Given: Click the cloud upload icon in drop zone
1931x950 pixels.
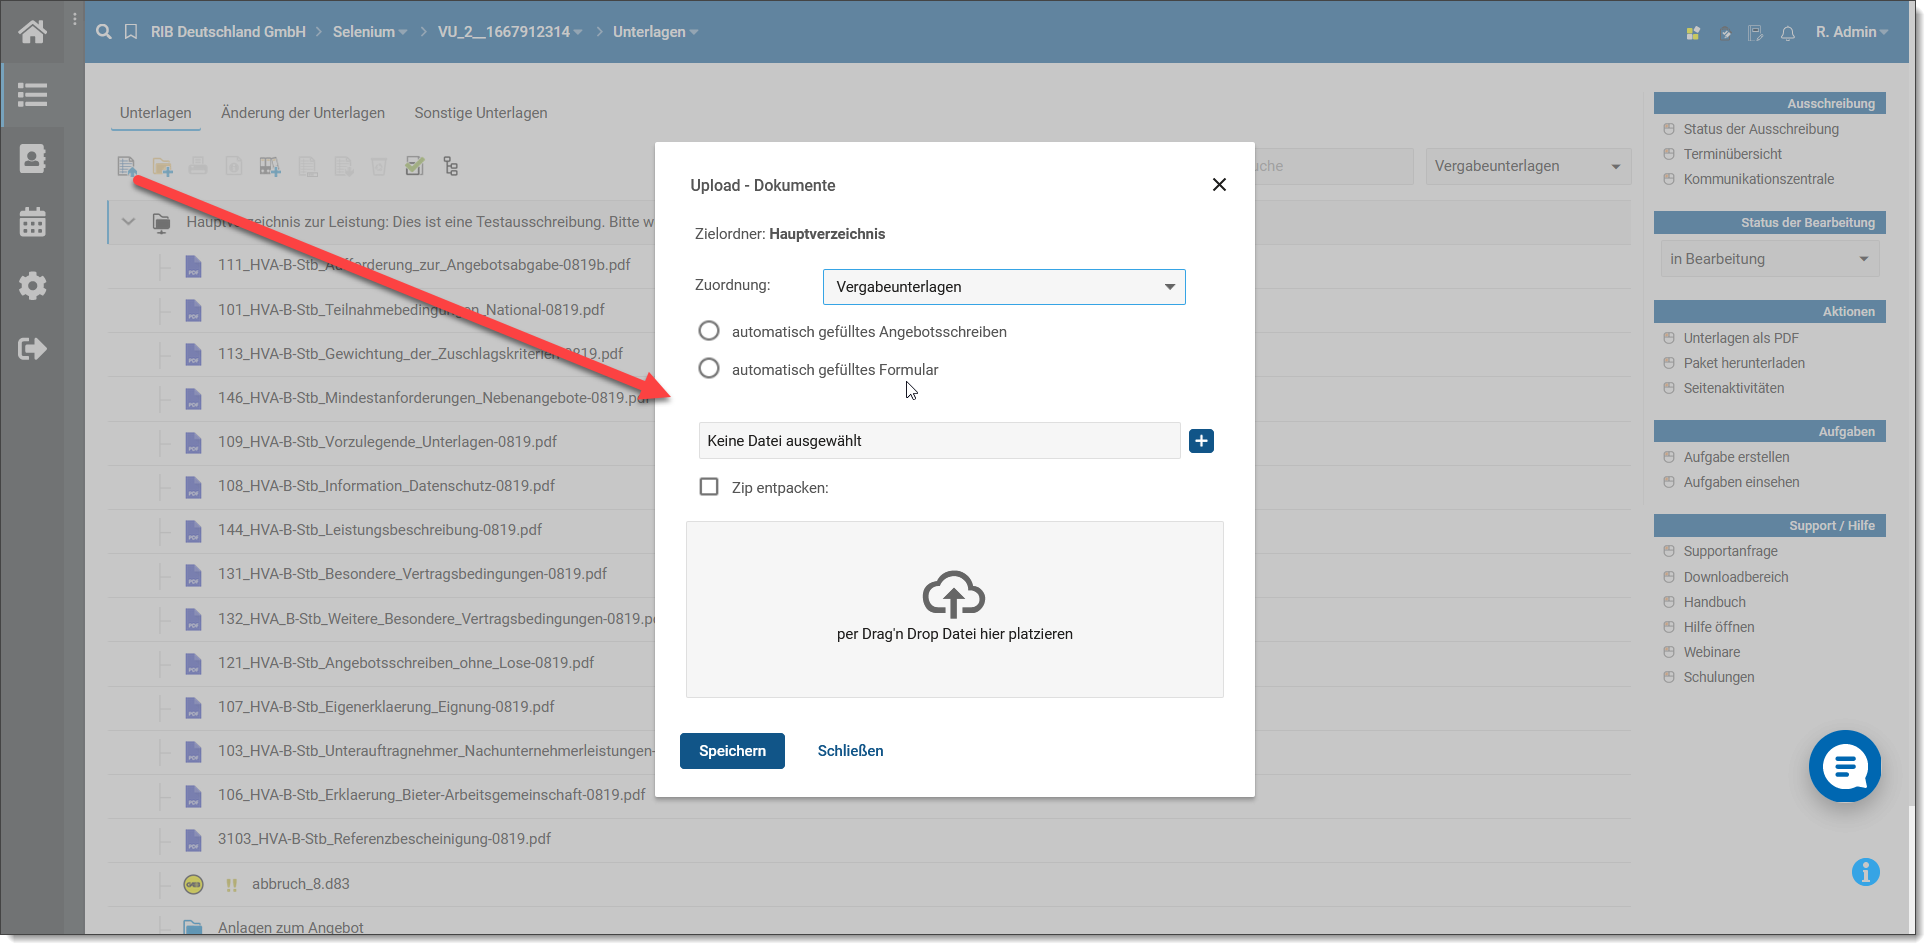Looking at the screenshot, I should coord(954,594).
